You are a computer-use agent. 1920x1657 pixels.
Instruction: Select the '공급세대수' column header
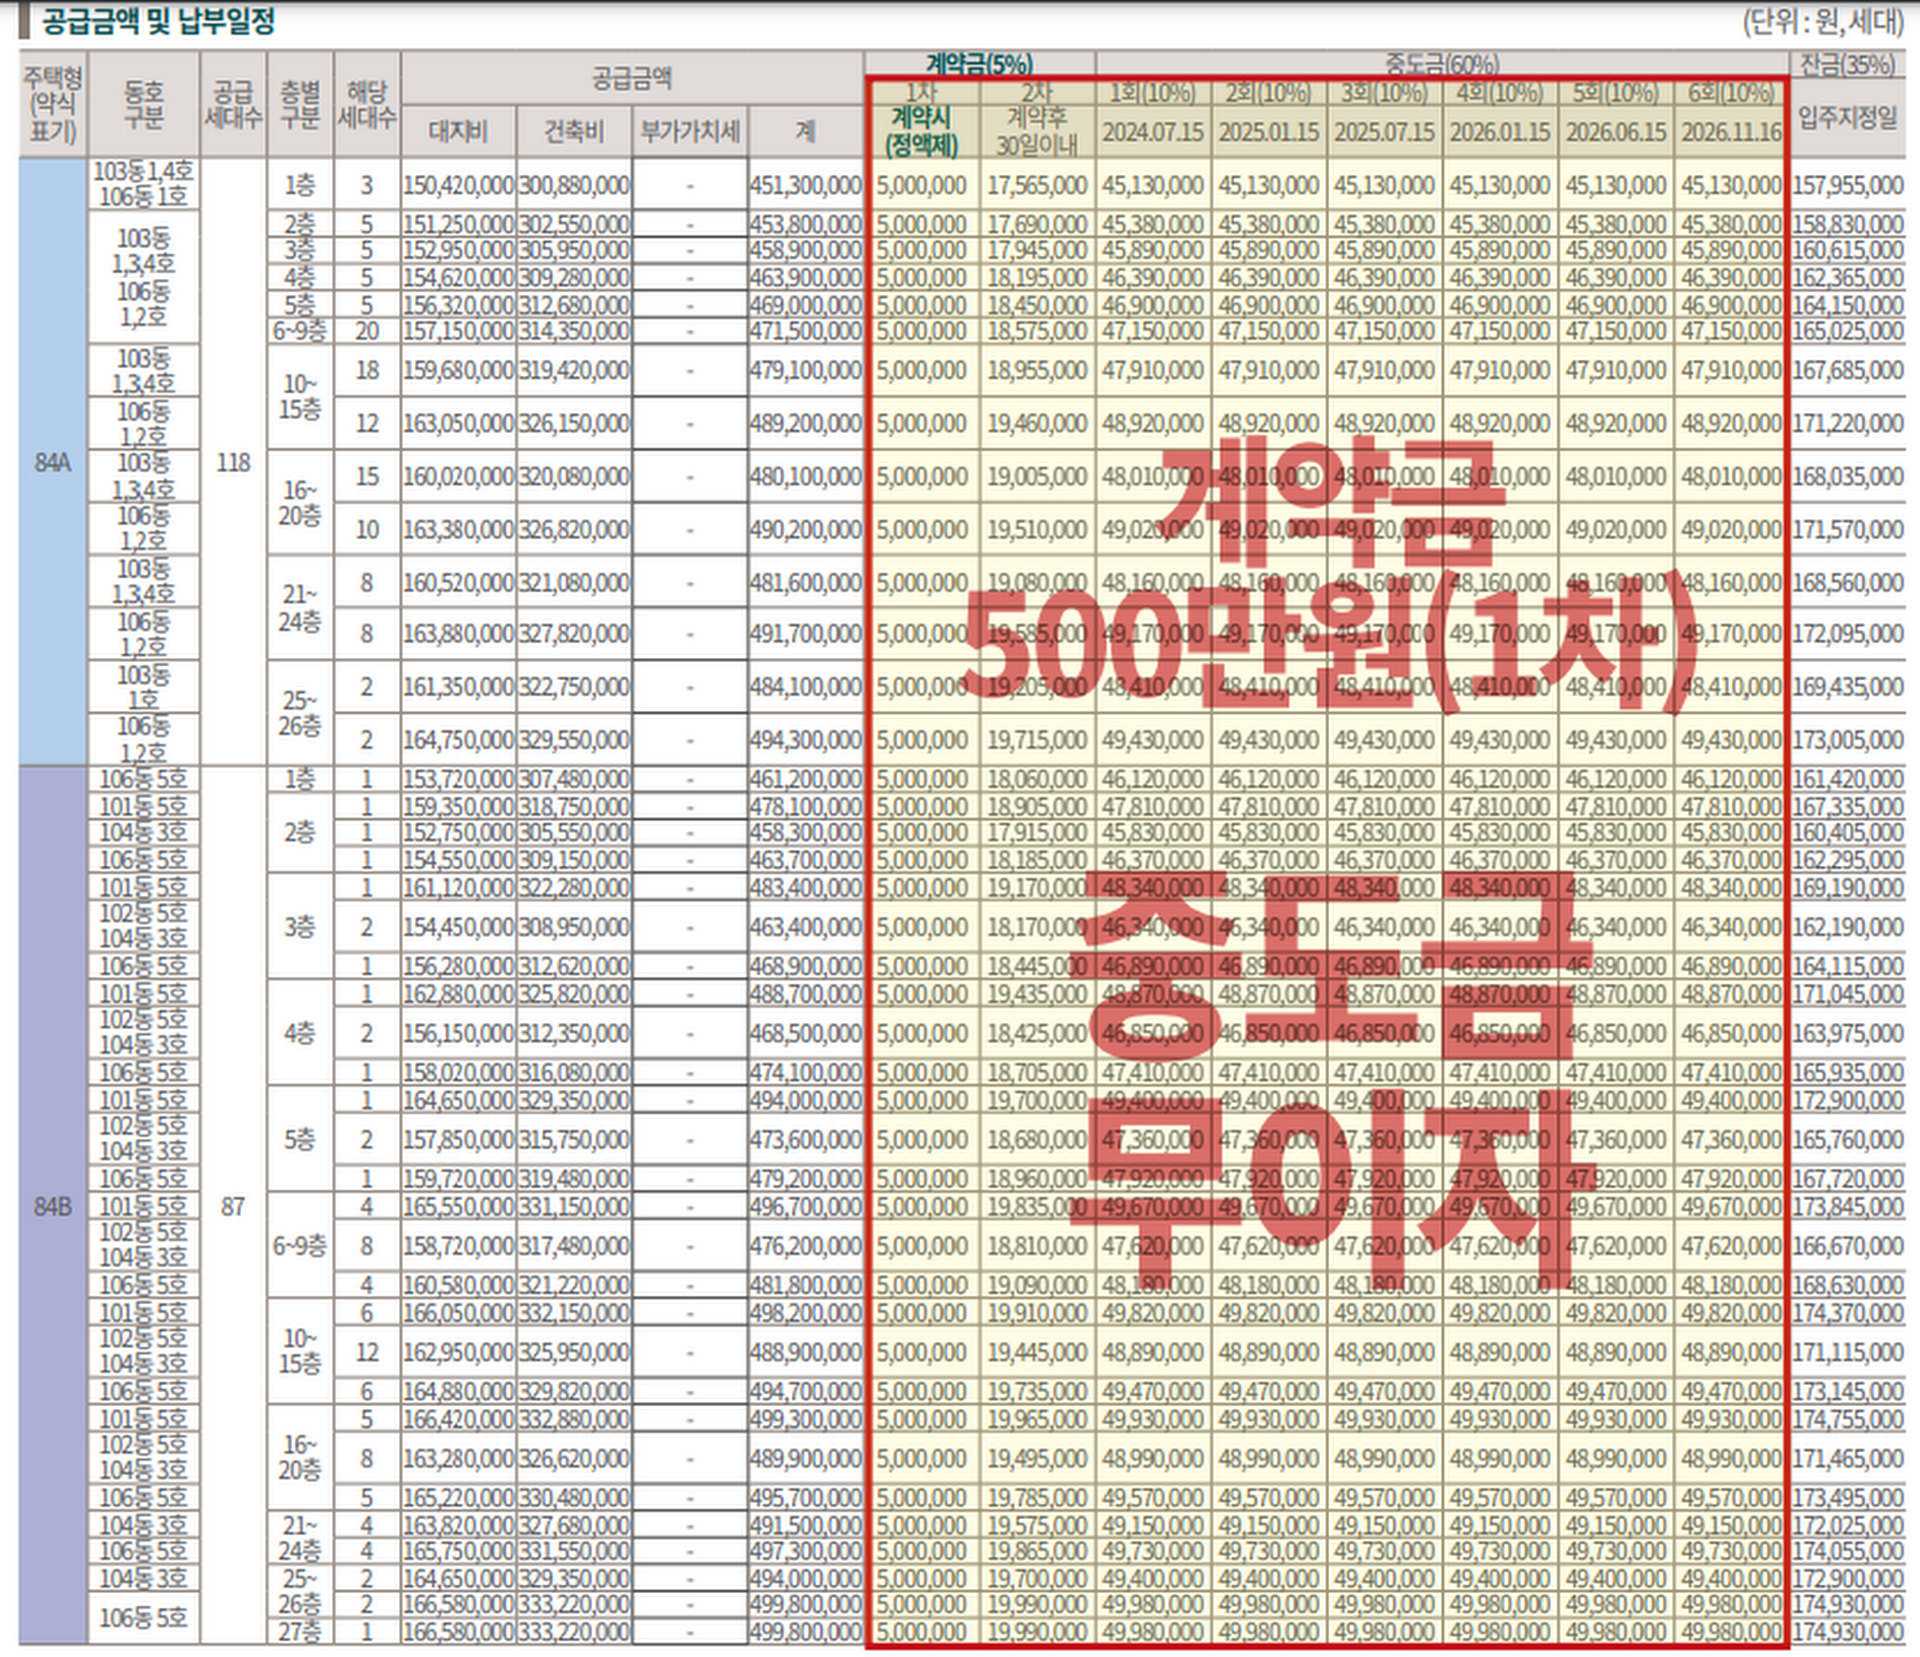coord(233,105)
